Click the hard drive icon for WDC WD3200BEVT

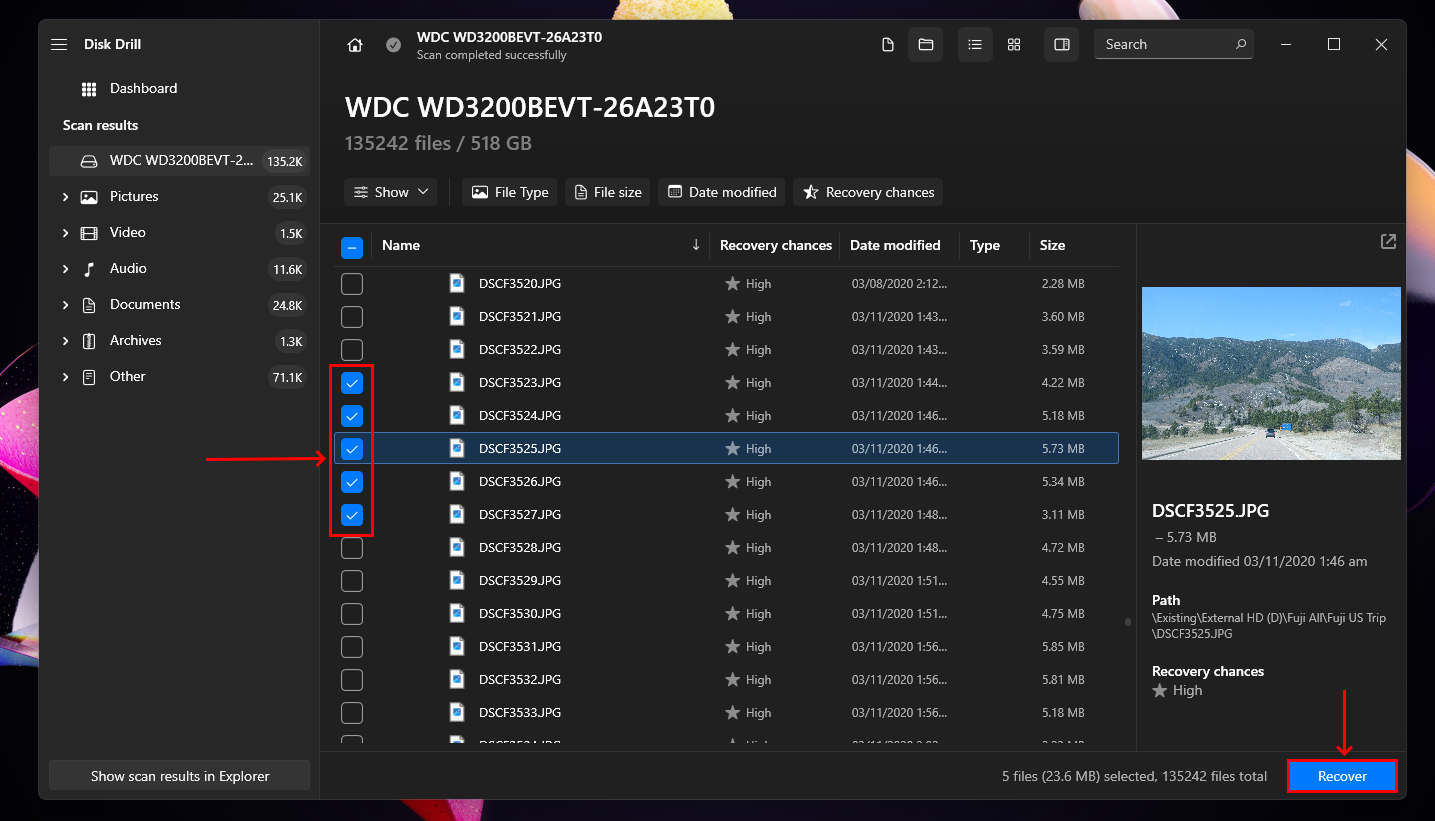point(89,161)
